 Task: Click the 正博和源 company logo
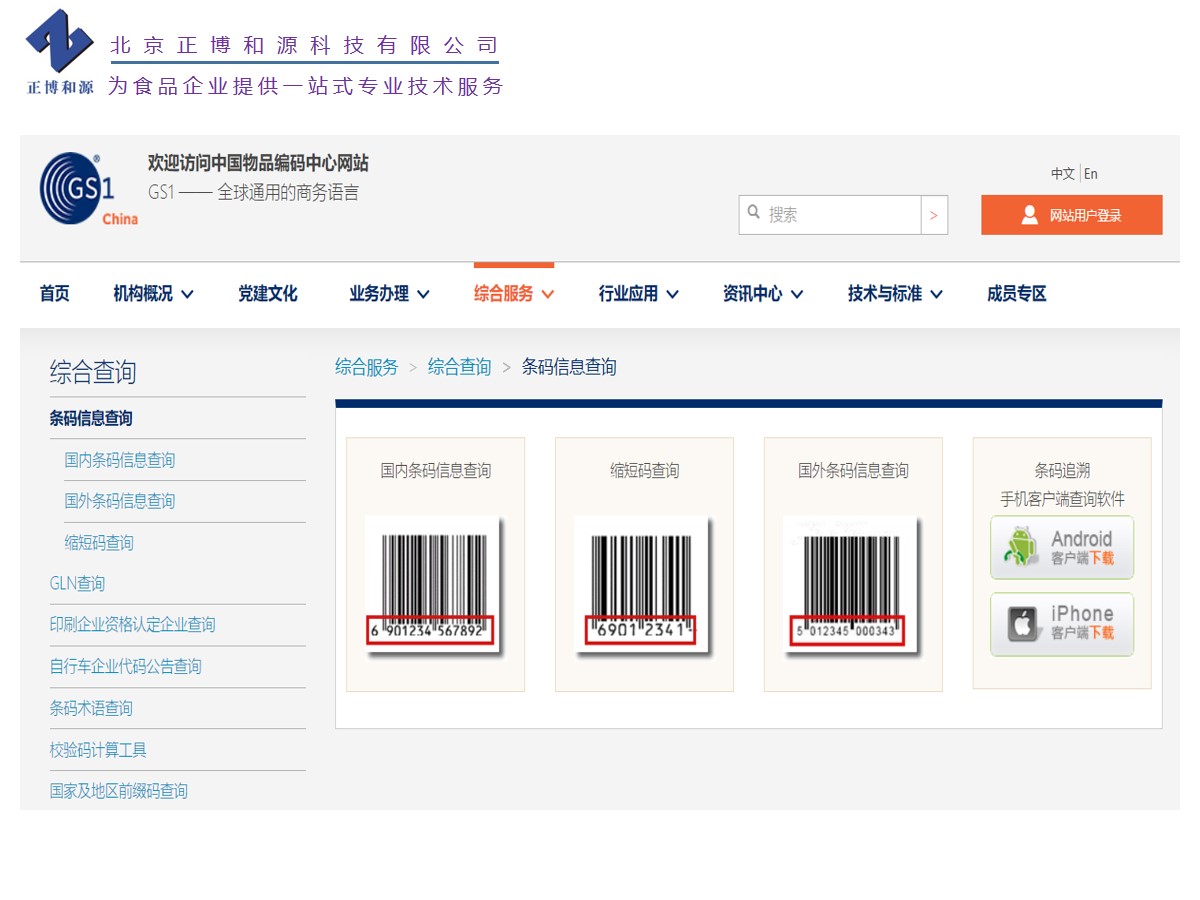pos(60,52)
